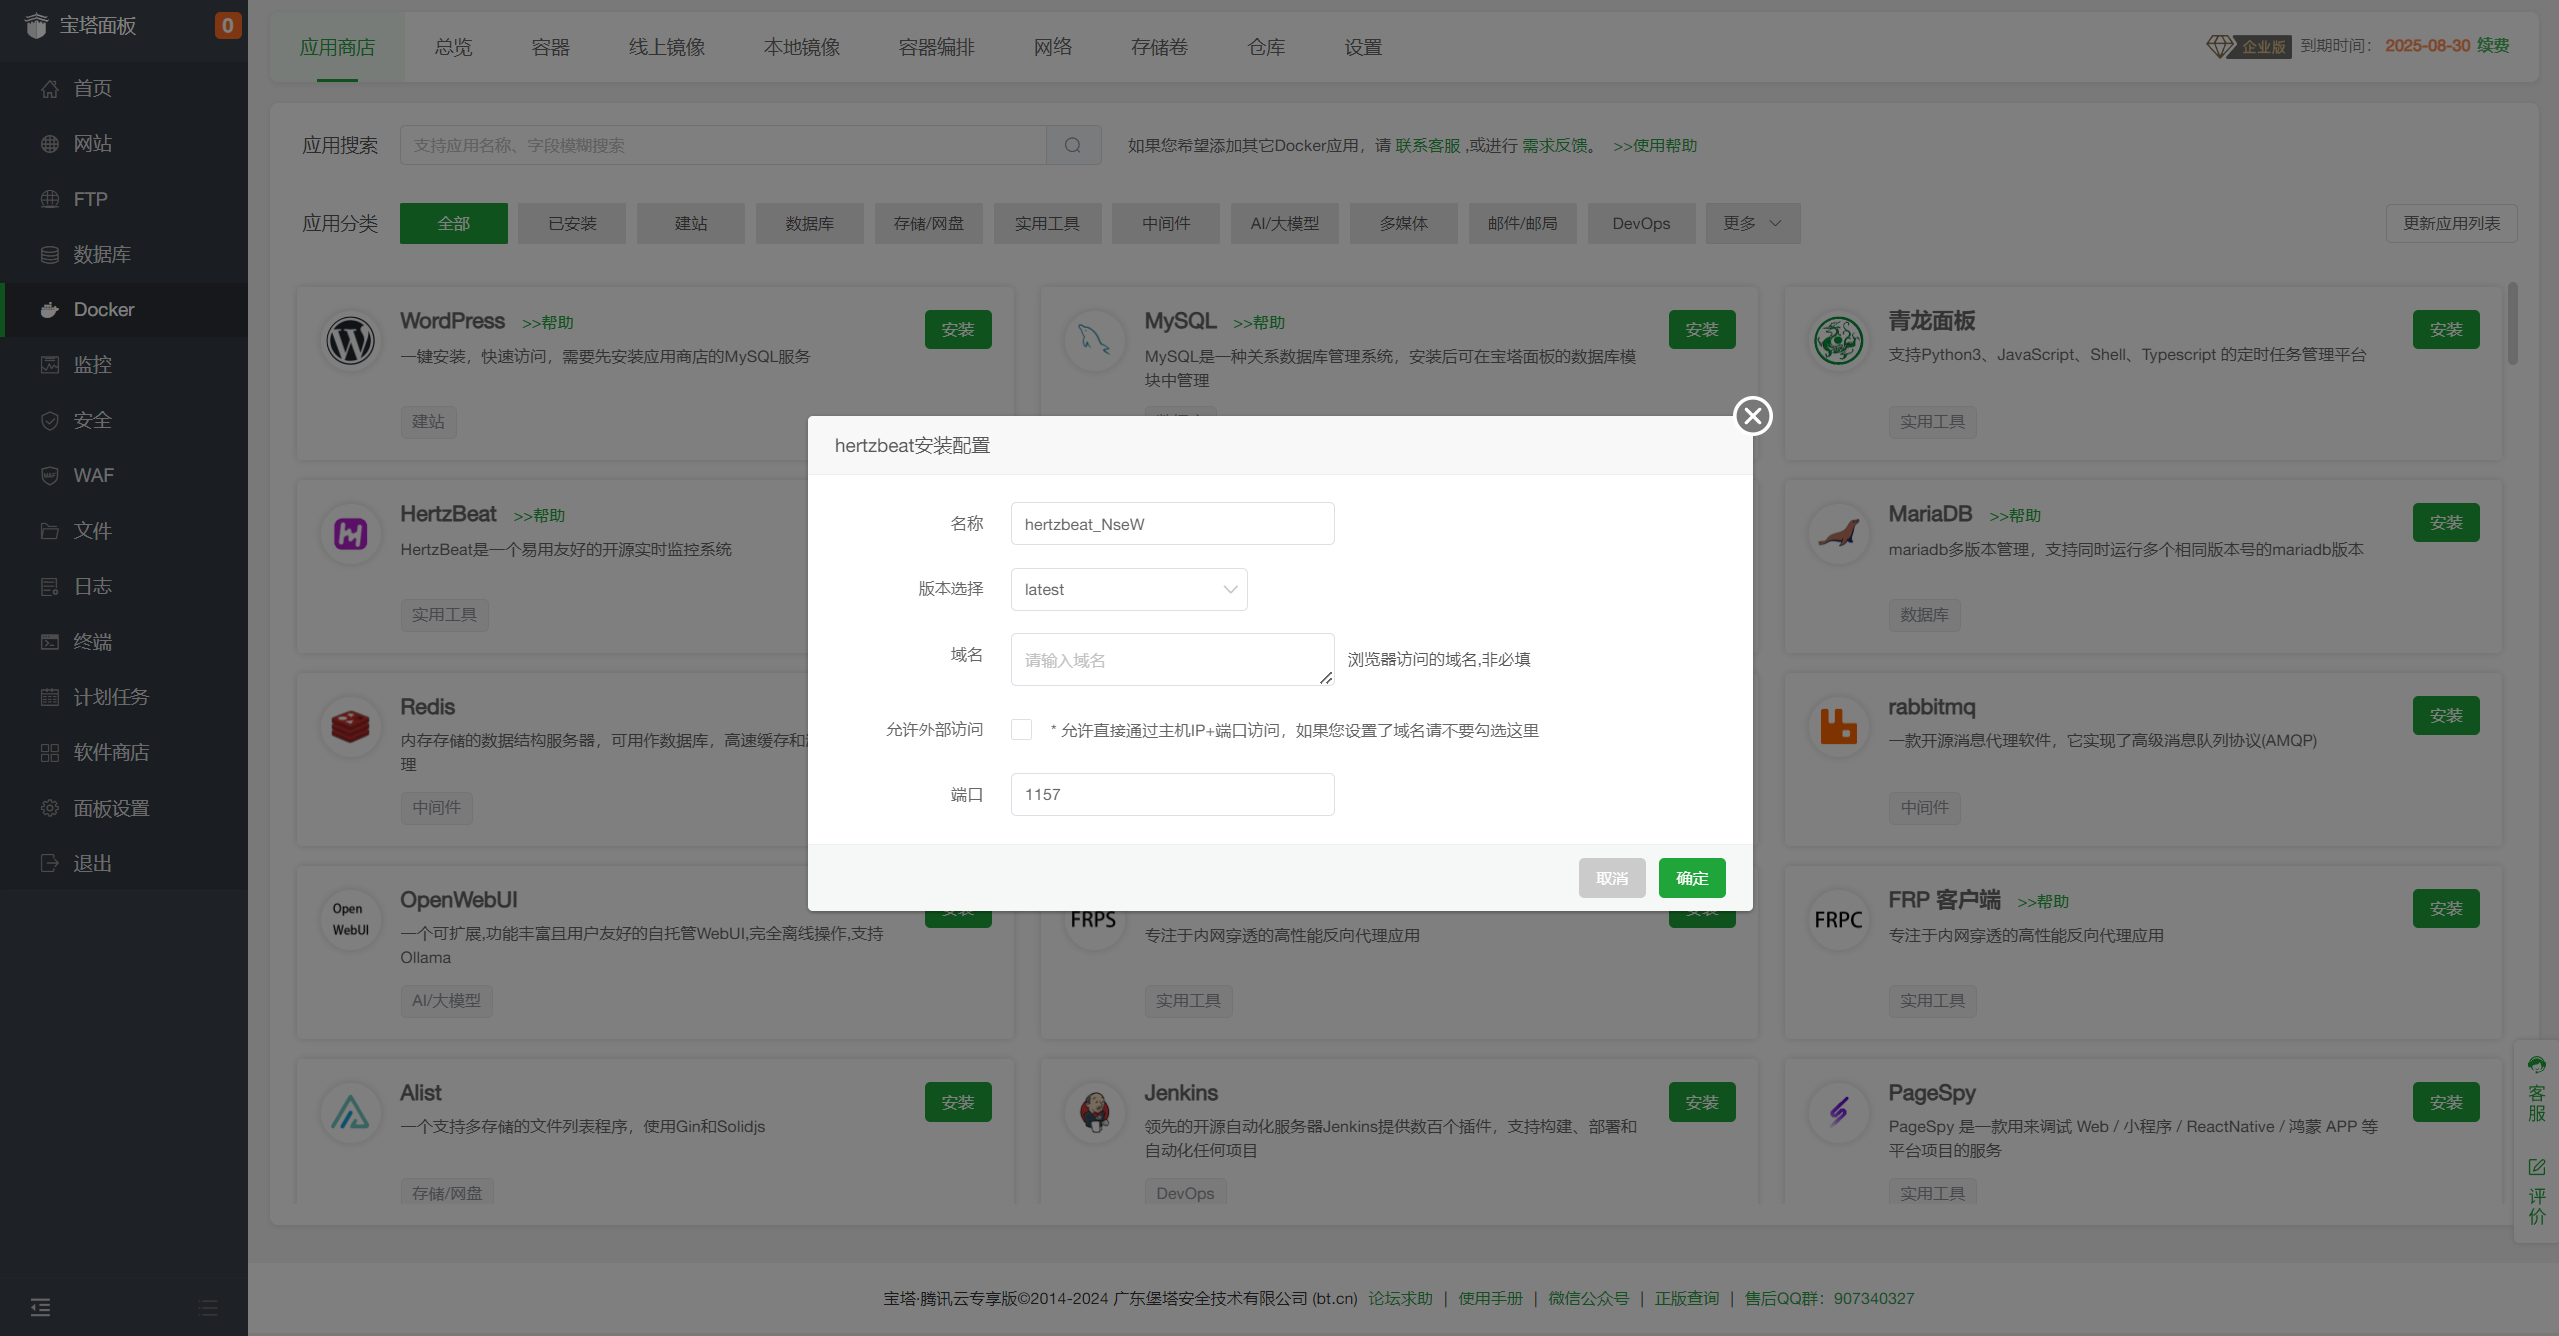This screenshot has width=2559, height=1336.
Task: Click the 续费 renew link
Action: coord(2493,46)
